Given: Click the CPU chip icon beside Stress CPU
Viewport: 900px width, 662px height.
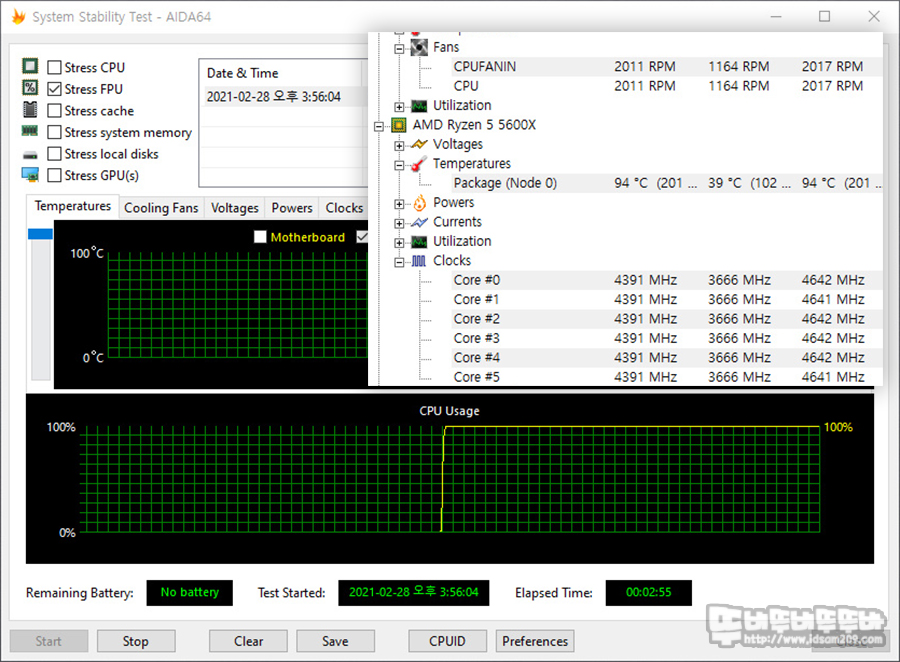Looking at the screenshot, I should pos(30,66).
